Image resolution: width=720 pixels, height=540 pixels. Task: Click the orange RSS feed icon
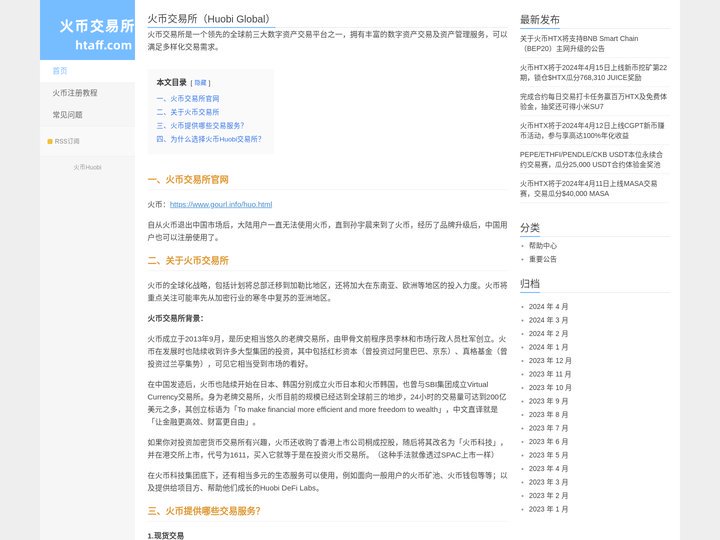point(50,141)
